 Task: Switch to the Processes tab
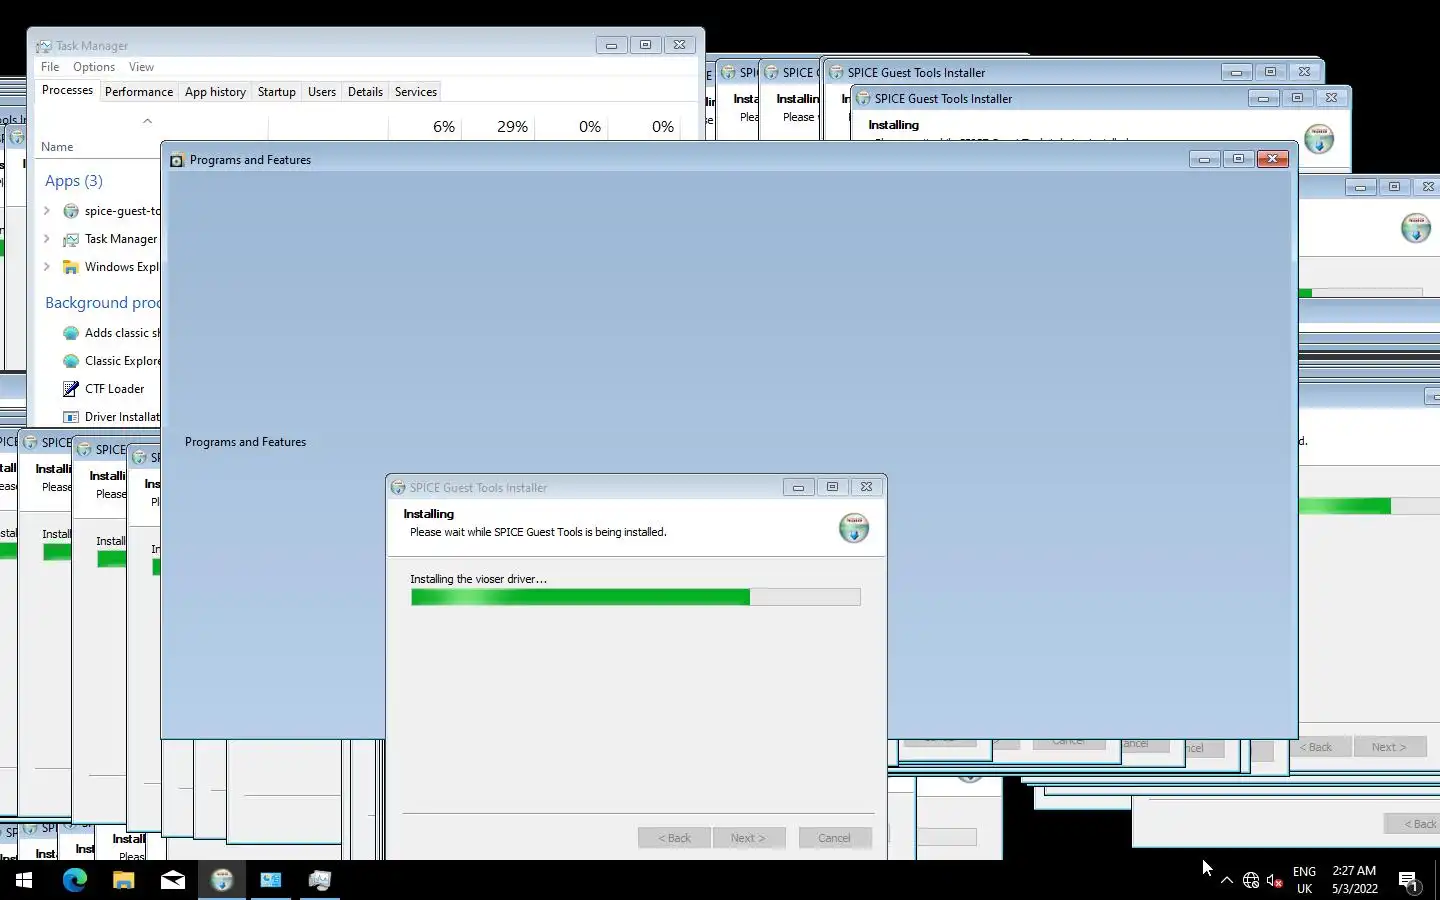pyautogui.click(x=67, y=90)
